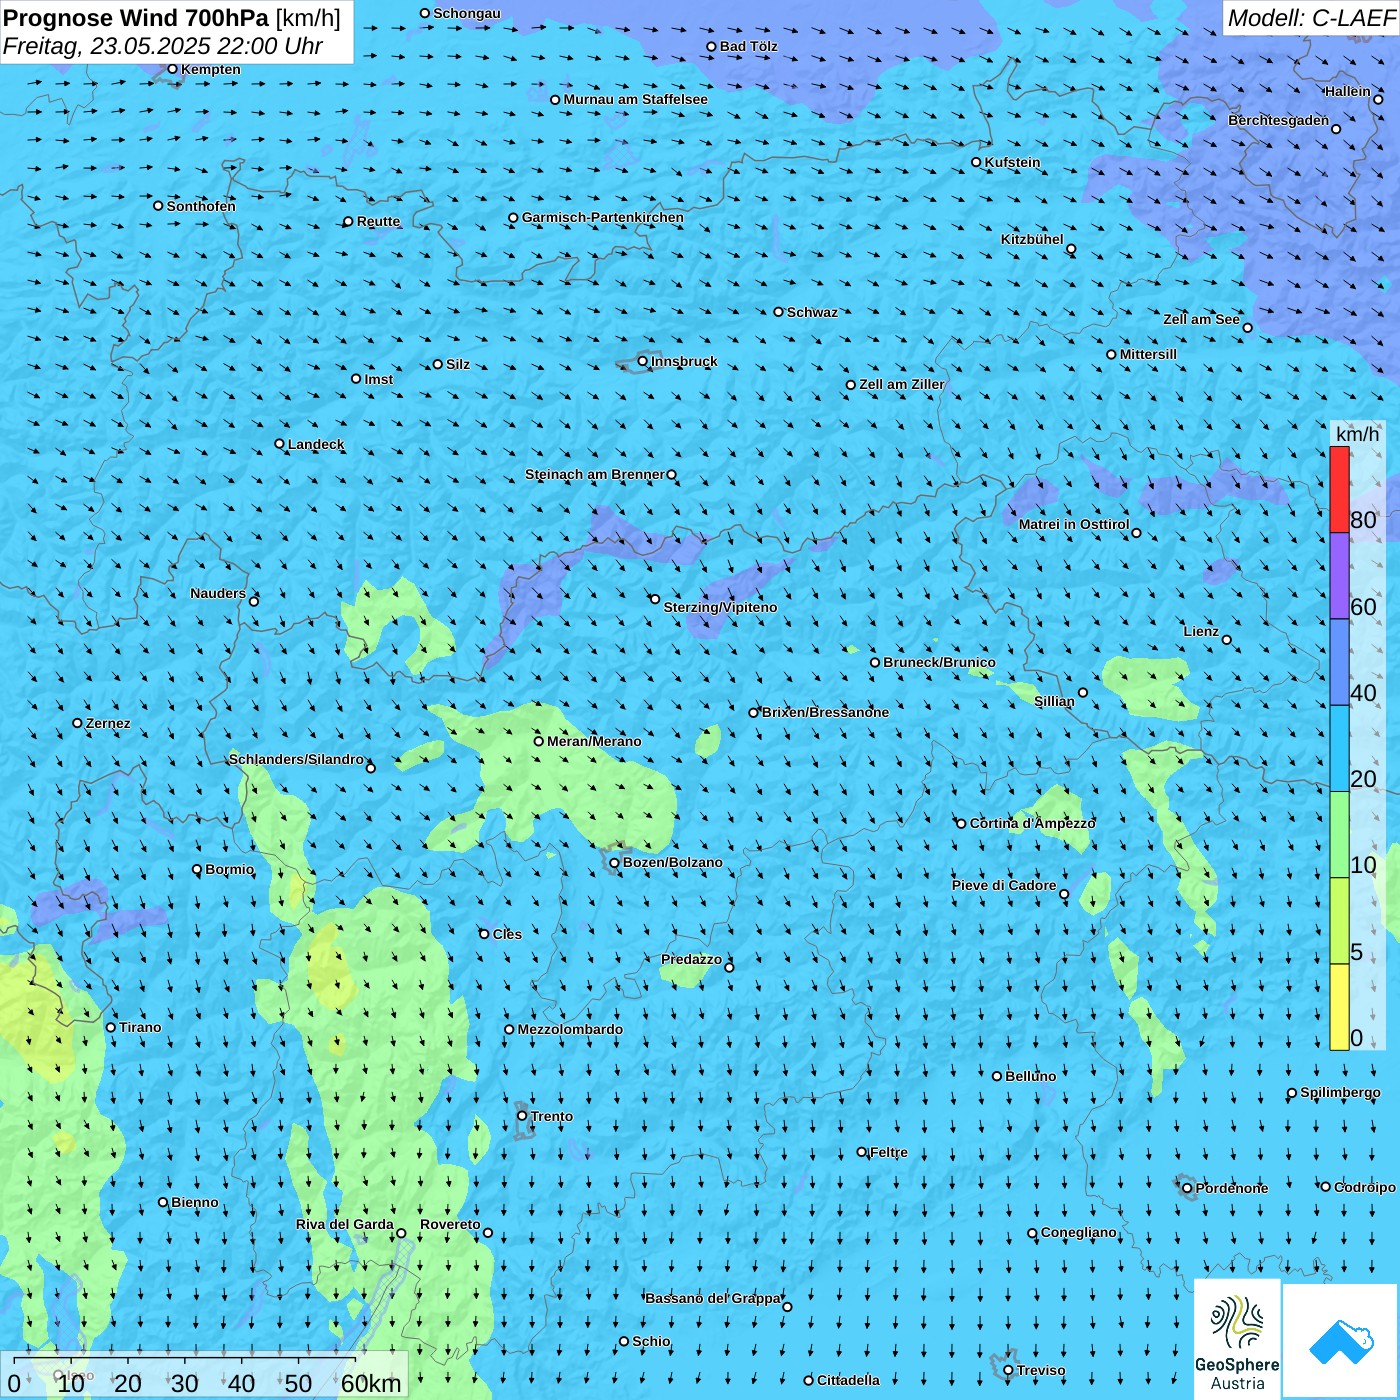The height and width of the screenshot is (1400, 1400).
Task: Click the Sonthofen city label
Action: 201,206
